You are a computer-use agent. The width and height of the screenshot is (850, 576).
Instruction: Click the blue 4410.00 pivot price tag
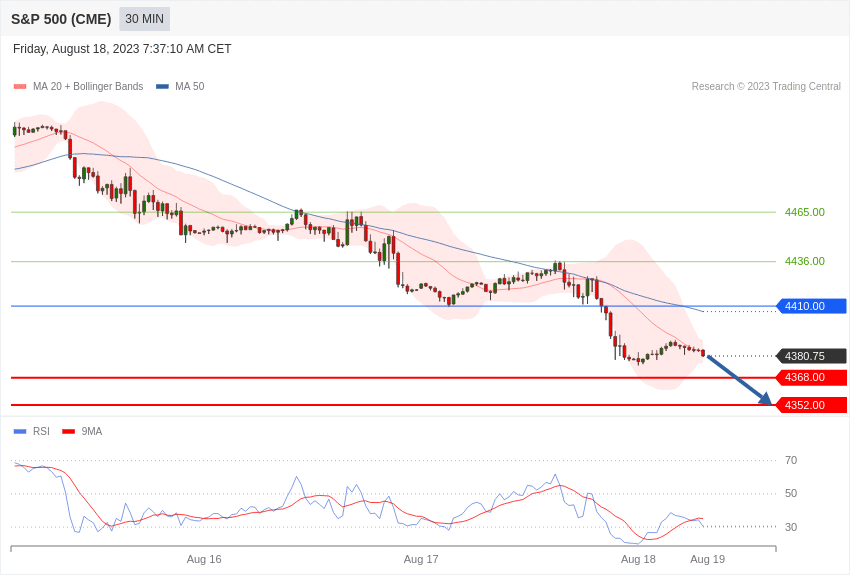(812, 306)
